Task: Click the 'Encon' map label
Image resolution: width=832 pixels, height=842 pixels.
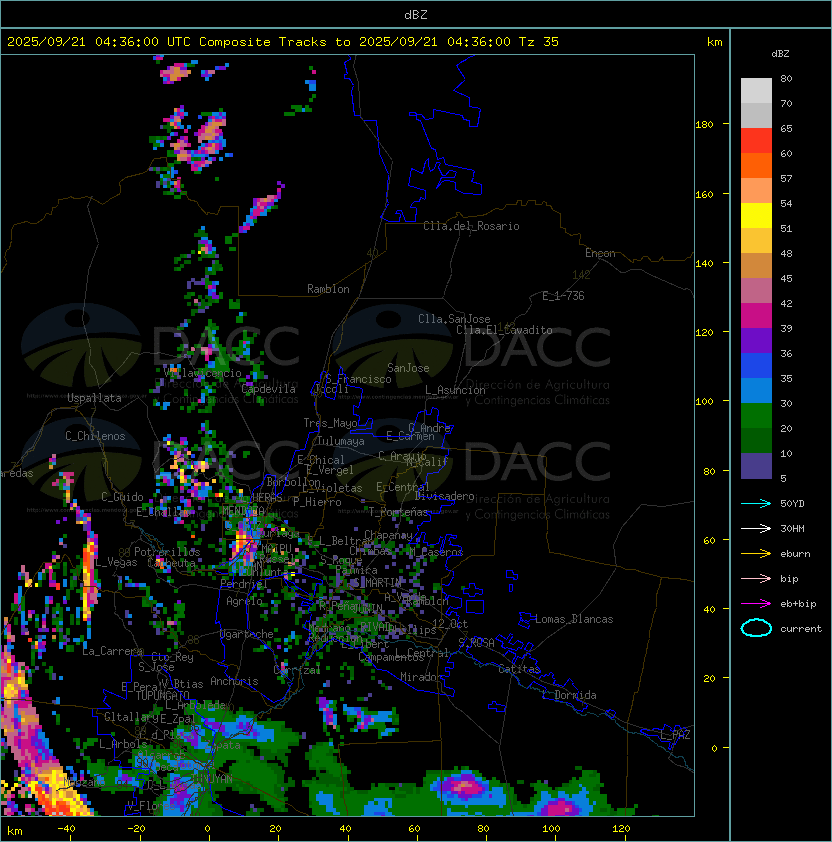Action: pos(600,253)
